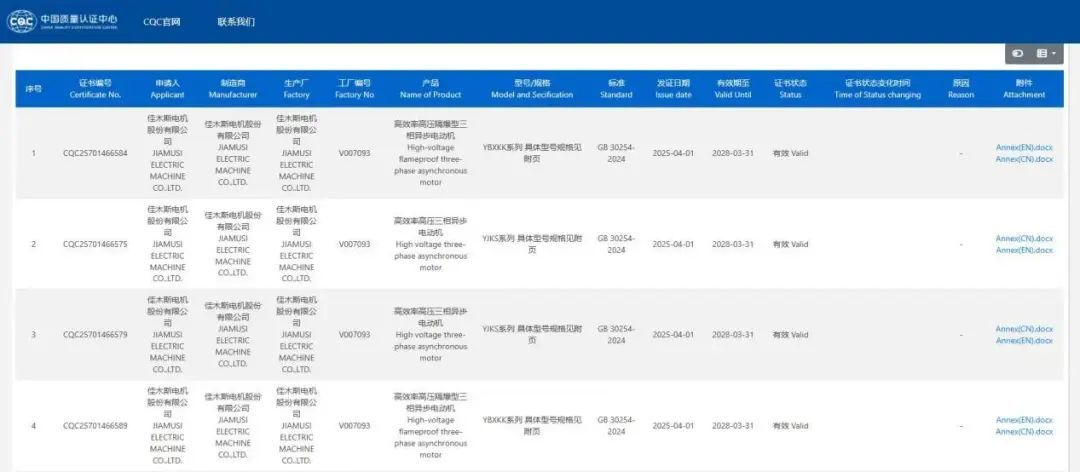The image size is (1080, 472).
Task: Click GB 30254-2024 standard in row 1
Action: point(616,153)
